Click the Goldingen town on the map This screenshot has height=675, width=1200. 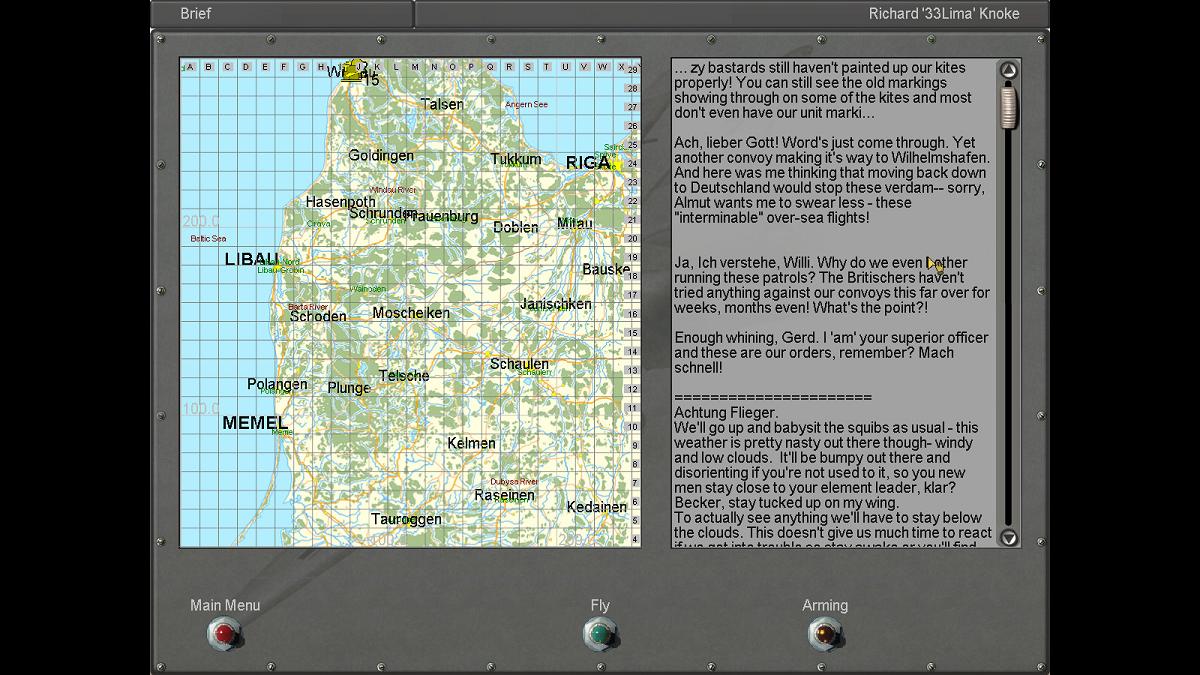pos(381,156)
